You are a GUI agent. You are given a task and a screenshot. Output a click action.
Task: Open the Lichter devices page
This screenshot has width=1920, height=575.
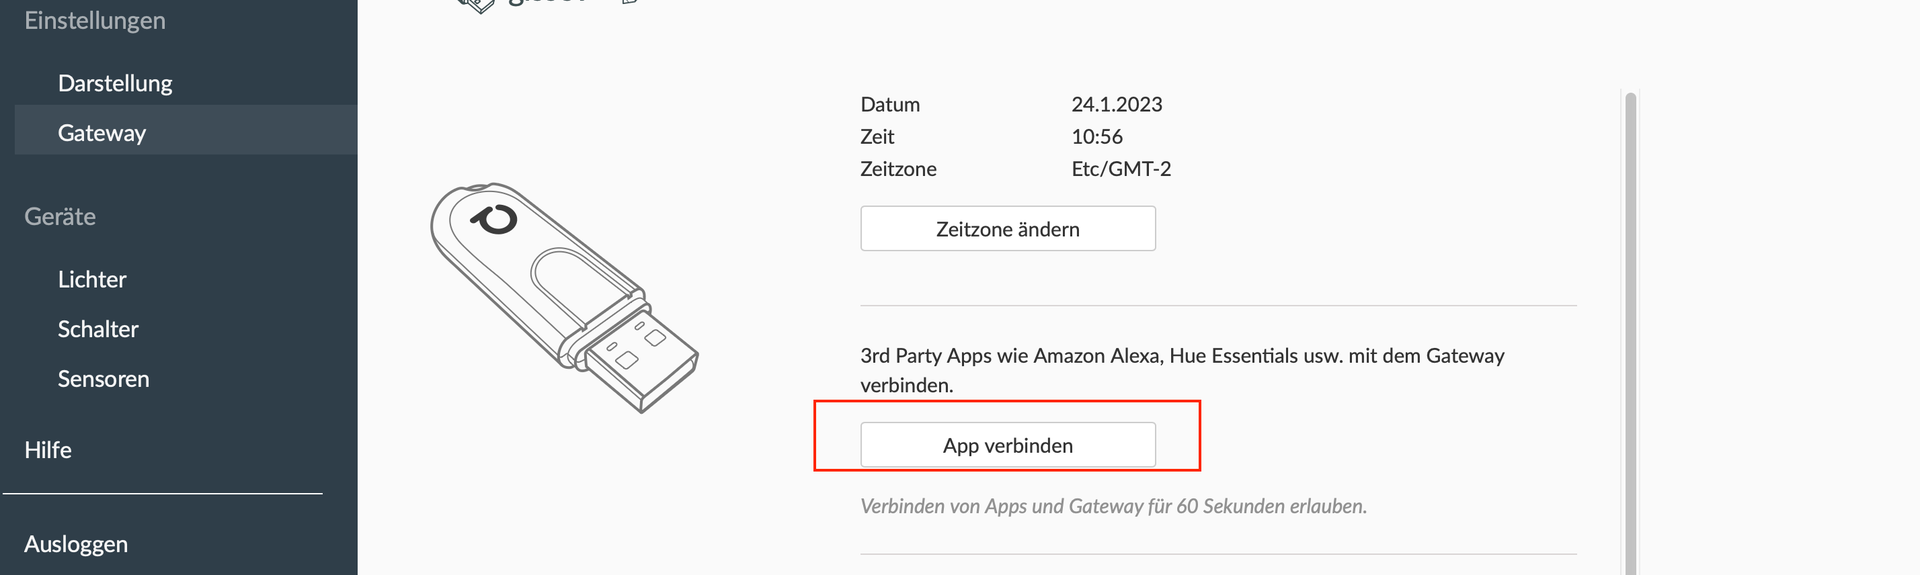[92, 279]
